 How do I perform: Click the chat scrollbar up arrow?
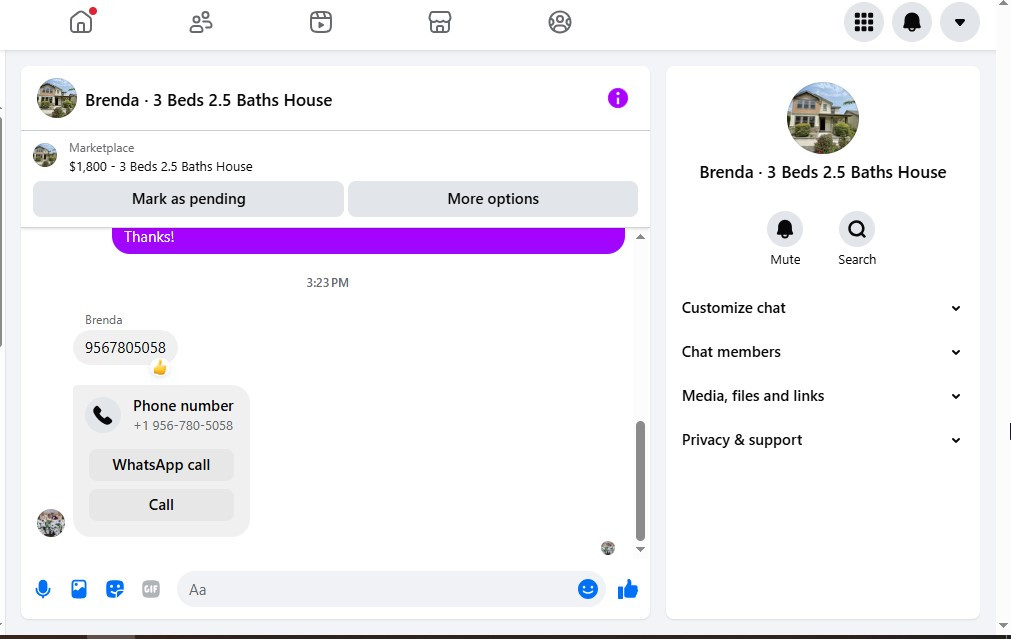640,237
